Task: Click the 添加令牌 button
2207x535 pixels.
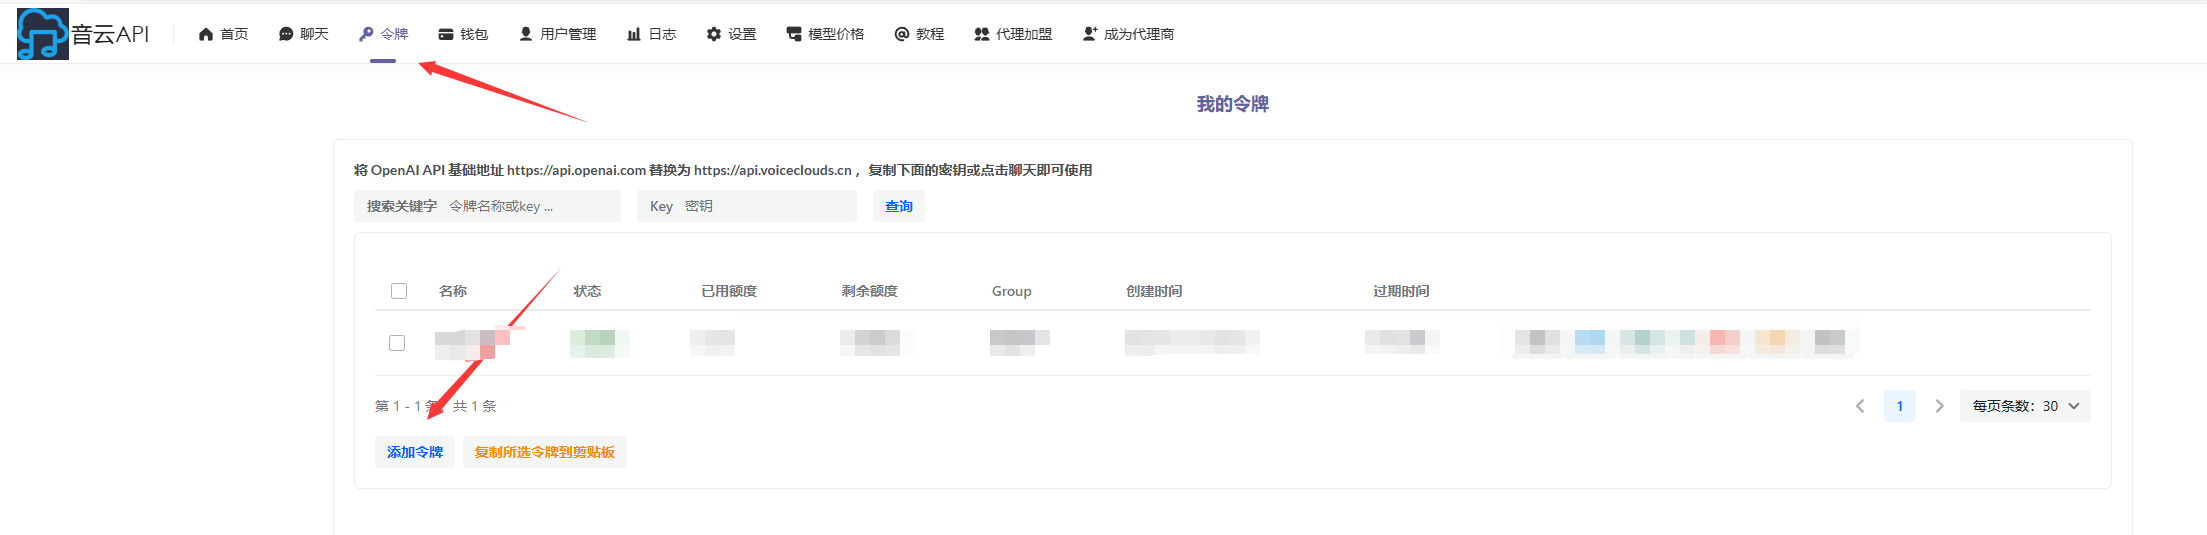Action: click(x=415, y=452)
